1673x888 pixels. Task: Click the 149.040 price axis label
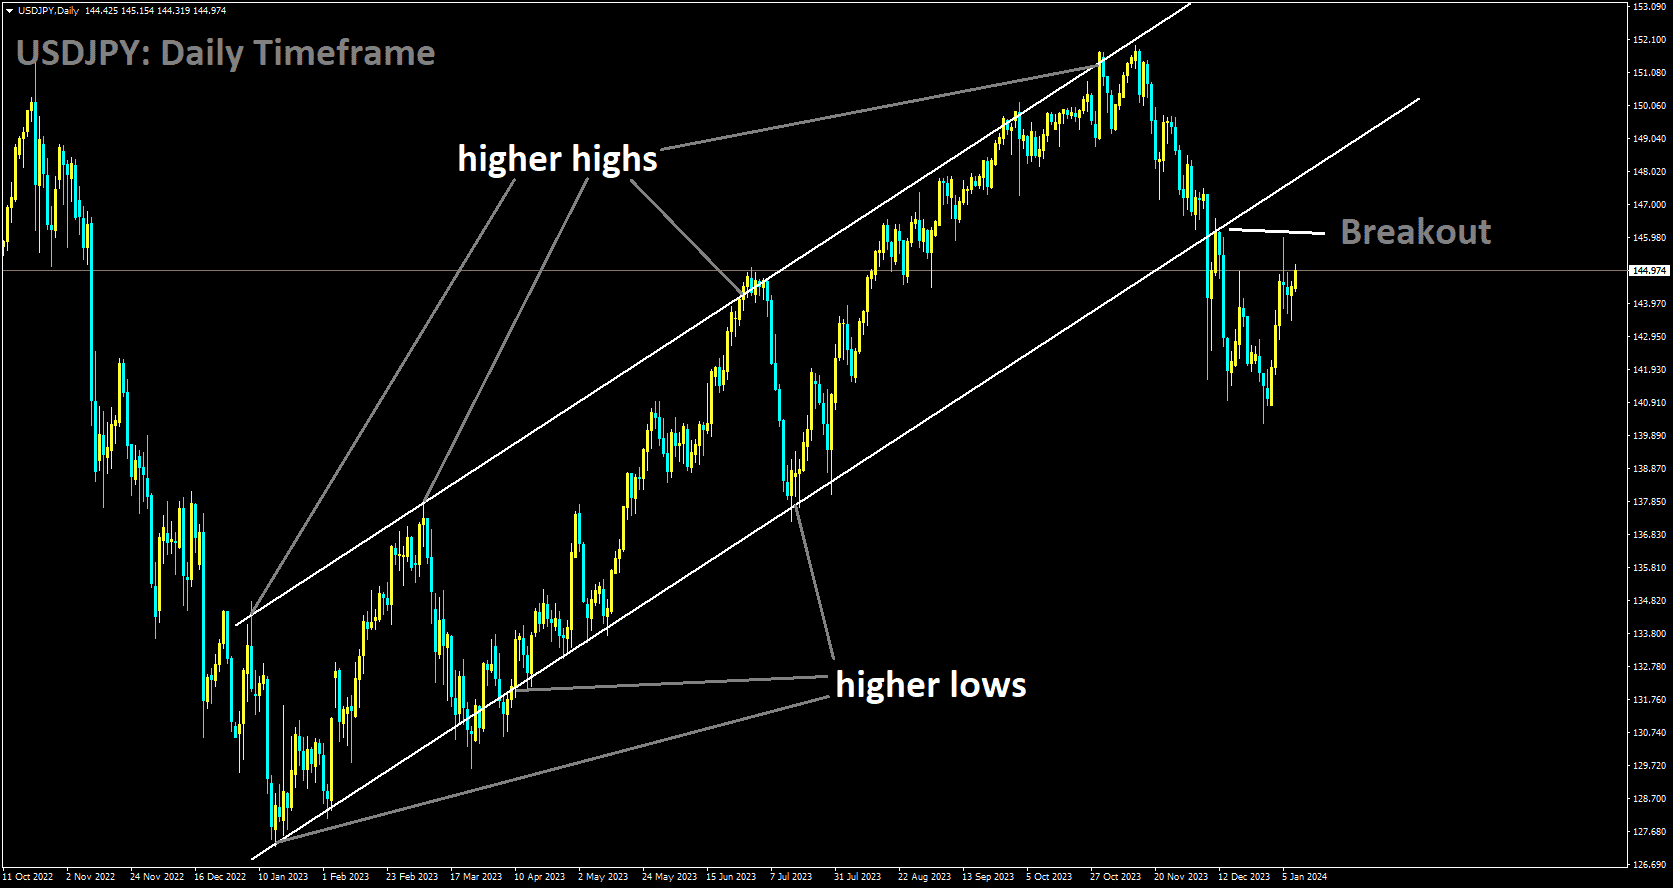[1649, 139]
